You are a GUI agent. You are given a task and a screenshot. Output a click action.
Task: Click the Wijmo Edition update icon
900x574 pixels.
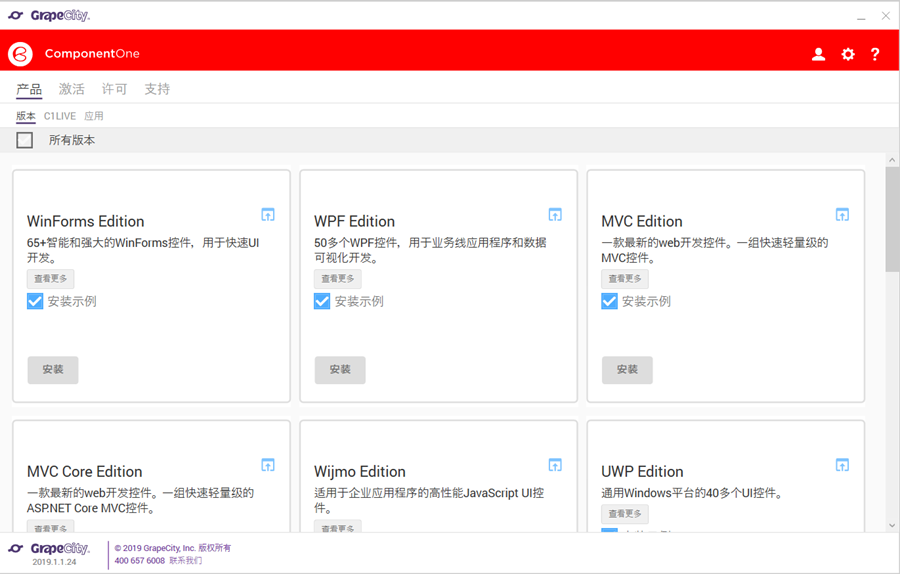tap(555, 465)
